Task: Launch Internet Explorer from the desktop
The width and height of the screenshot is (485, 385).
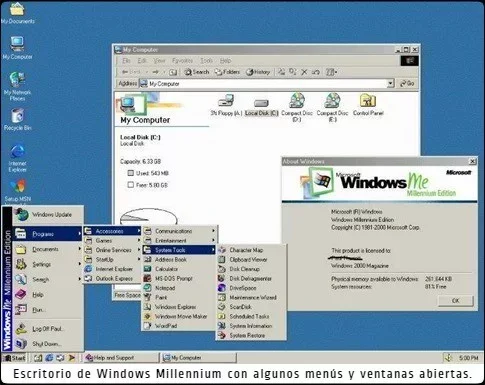Action: (x=17, y=158)
